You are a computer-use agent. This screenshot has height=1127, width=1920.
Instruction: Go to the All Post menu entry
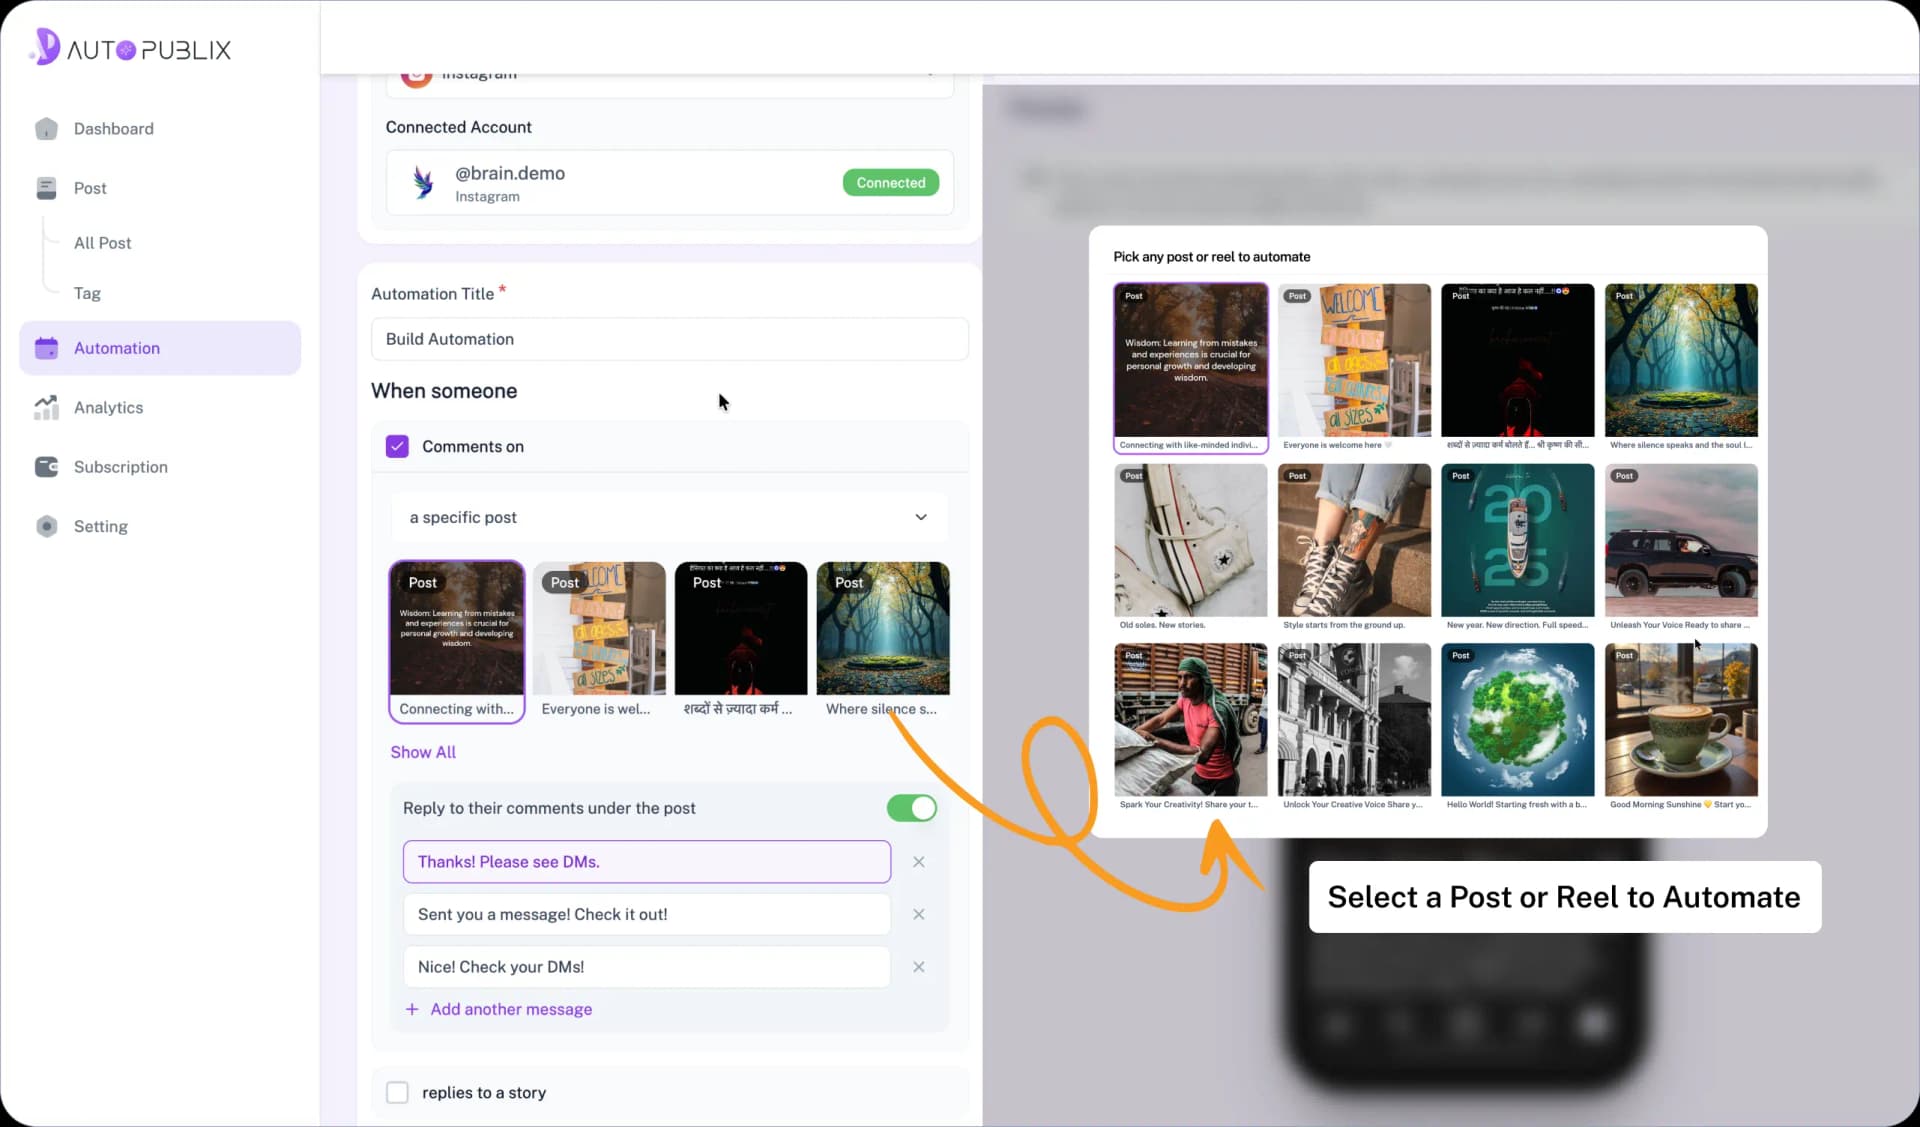coord(101,242)
